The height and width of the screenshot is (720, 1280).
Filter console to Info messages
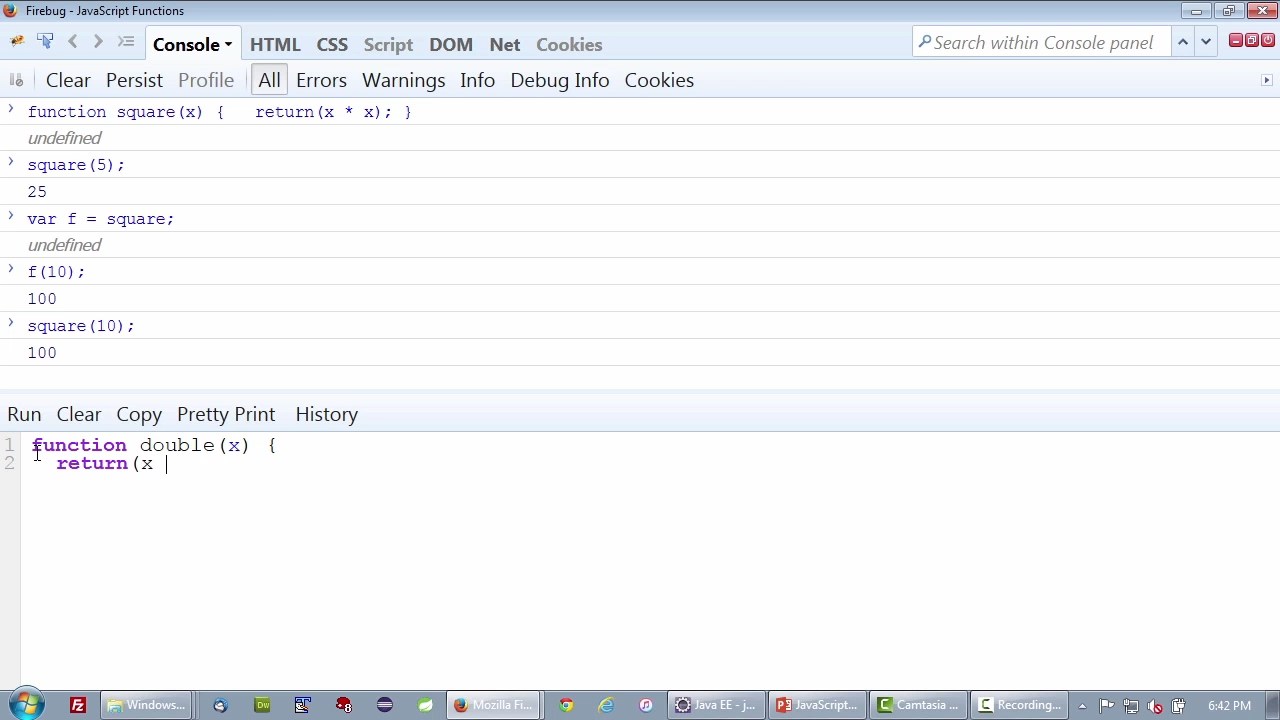(x=477, y=80)
